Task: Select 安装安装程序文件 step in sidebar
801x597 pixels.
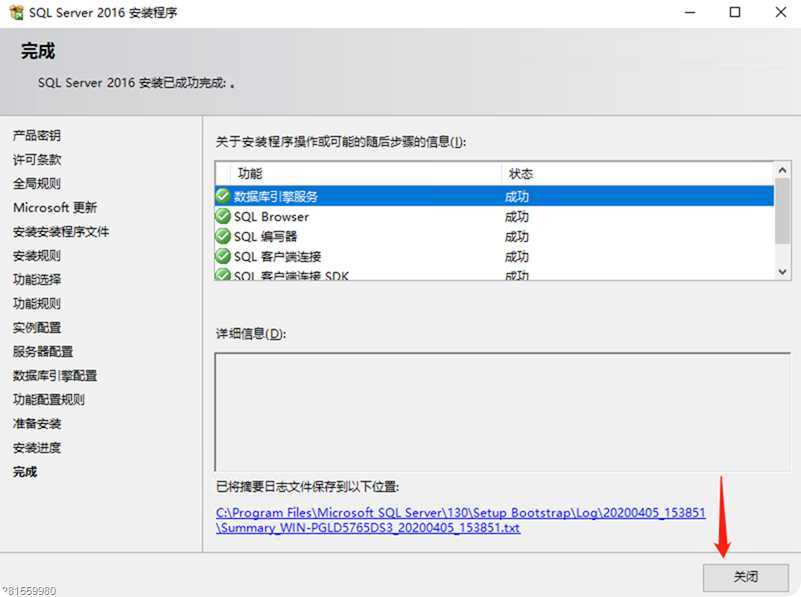Action: pos(61,231)
